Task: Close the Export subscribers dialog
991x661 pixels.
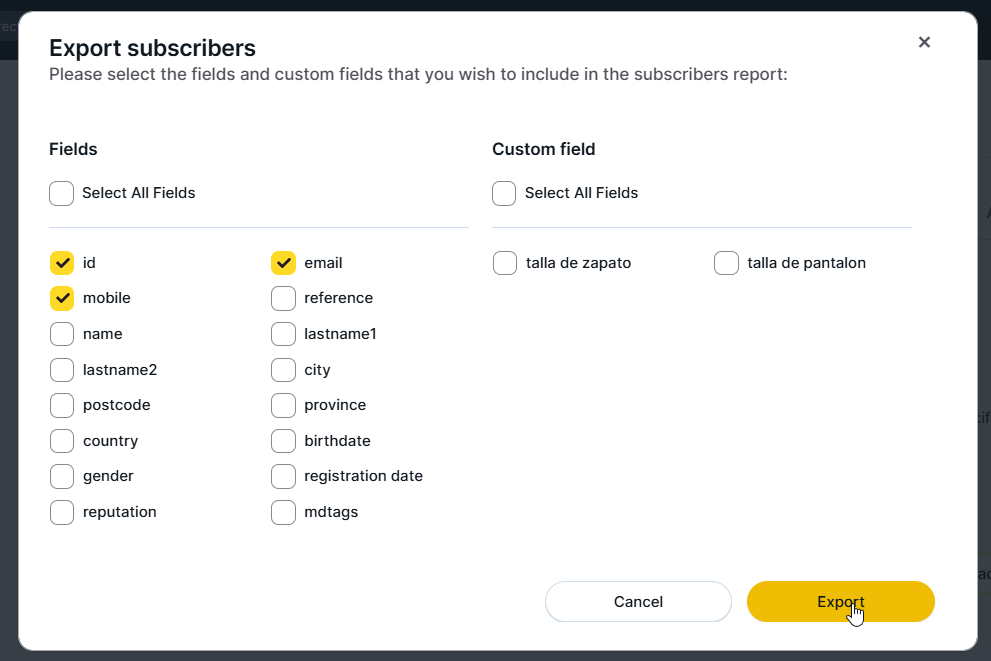Action: 924,42
